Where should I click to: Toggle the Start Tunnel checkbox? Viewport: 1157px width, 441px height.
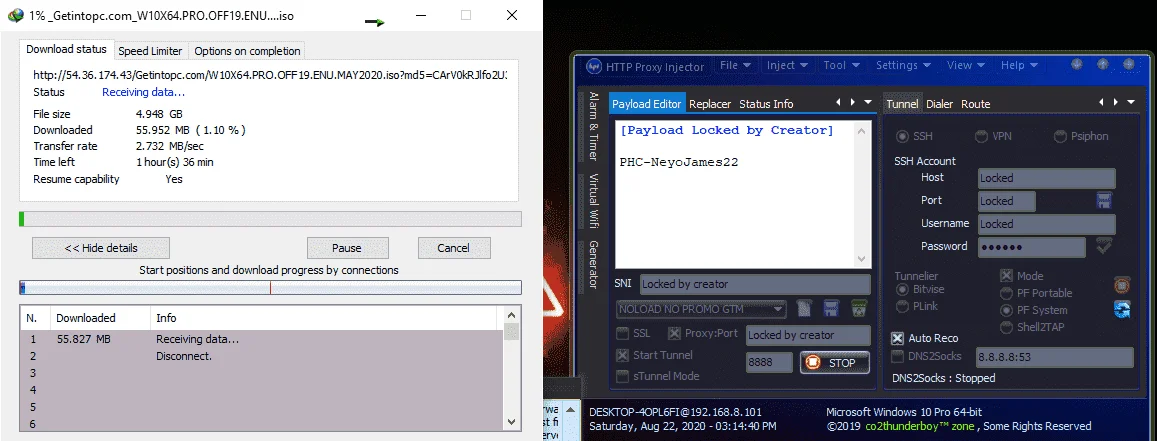(x=623, y=355)
